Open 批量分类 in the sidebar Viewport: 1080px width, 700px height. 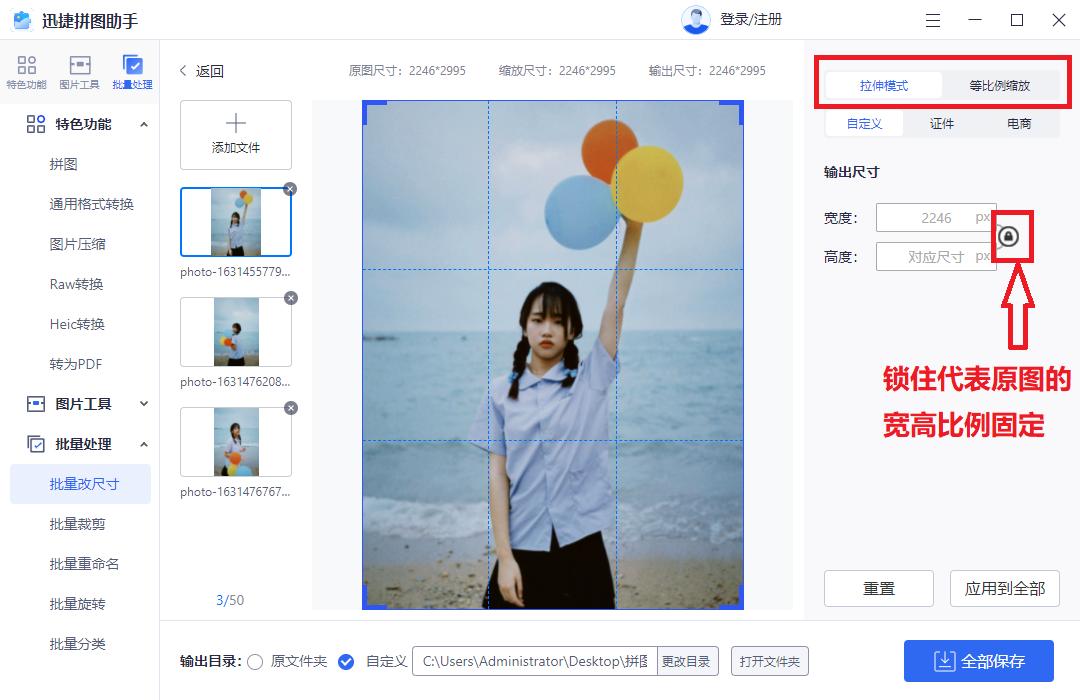click(77, 644)
